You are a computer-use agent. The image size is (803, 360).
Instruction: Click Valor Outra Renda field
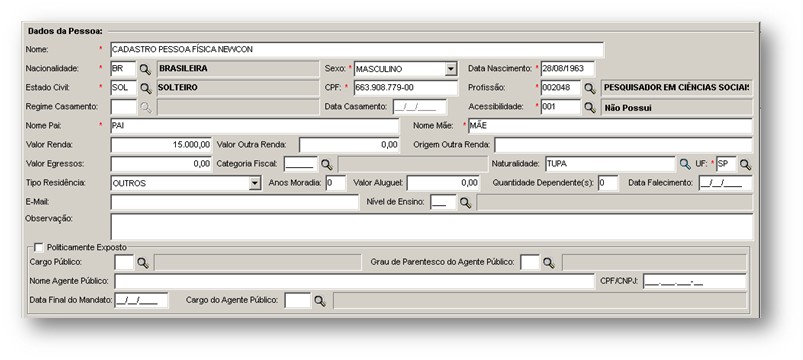tap(349, 145)
